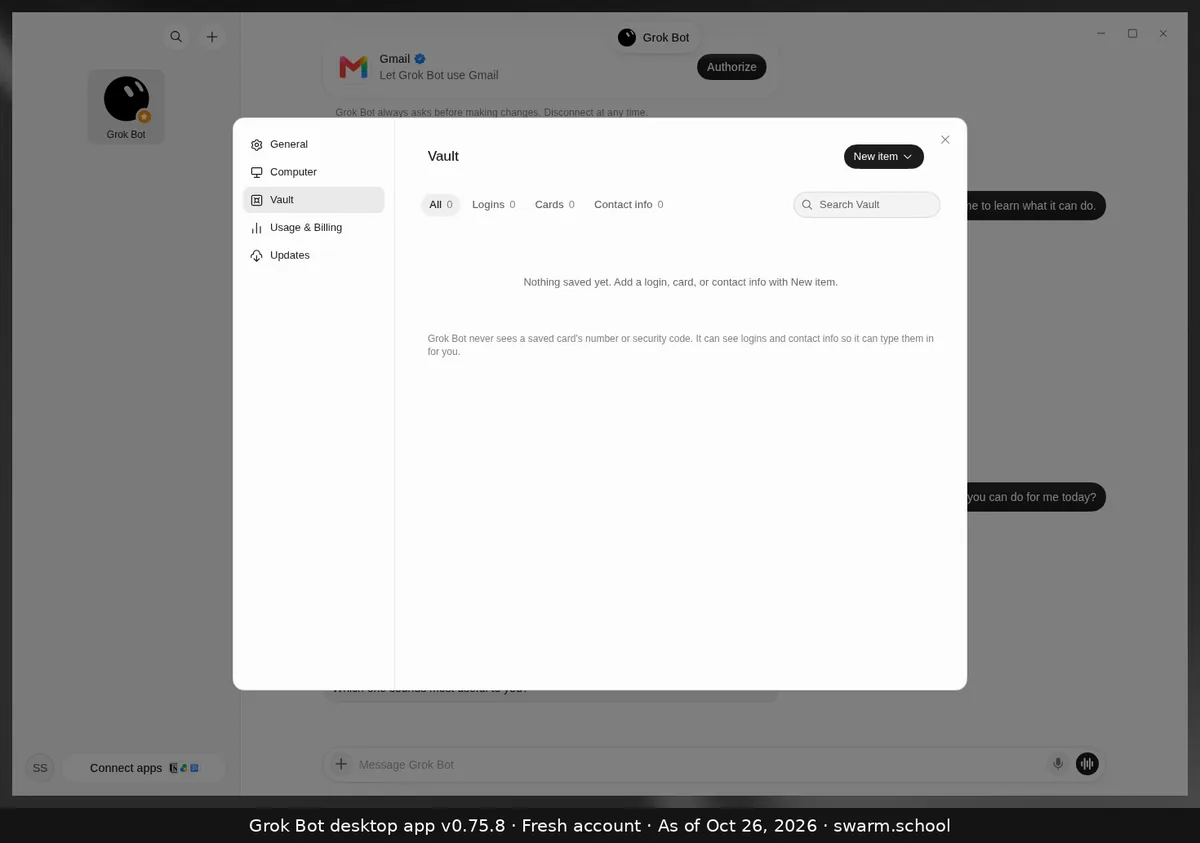Click the Updates download icon
Image resolution: width=1200 pixels, height=843 pixels.
pyautogui.click(x=257, y=256)
